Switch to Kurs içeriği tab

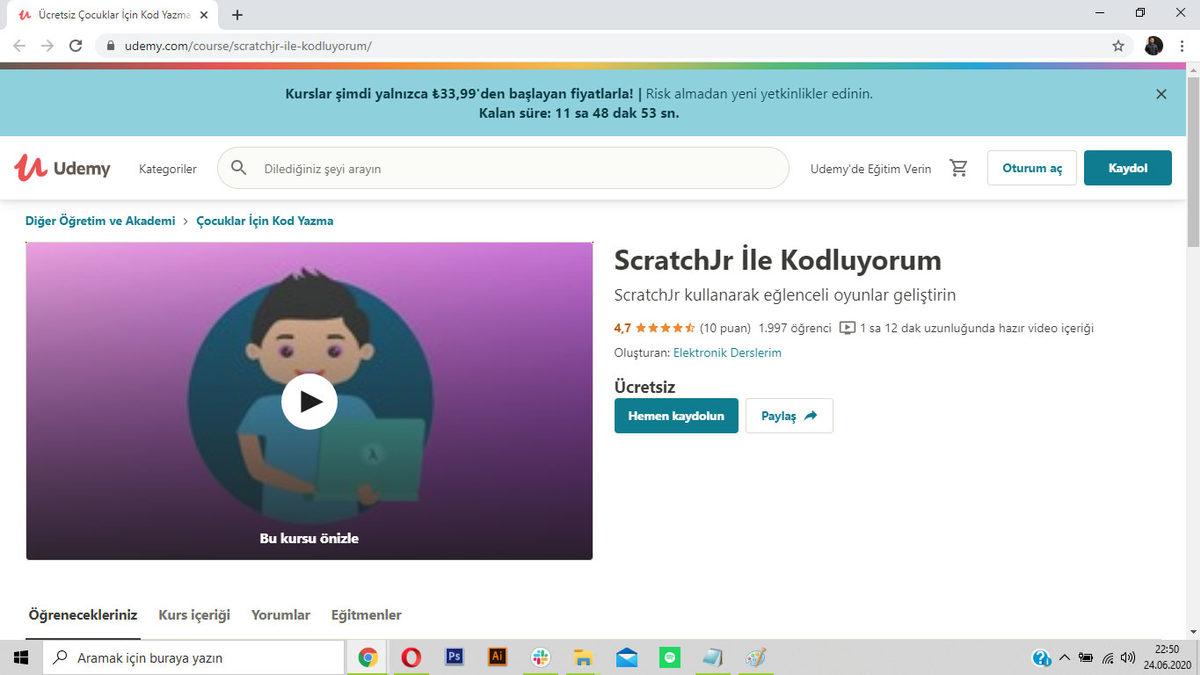[x=194, y=615]
